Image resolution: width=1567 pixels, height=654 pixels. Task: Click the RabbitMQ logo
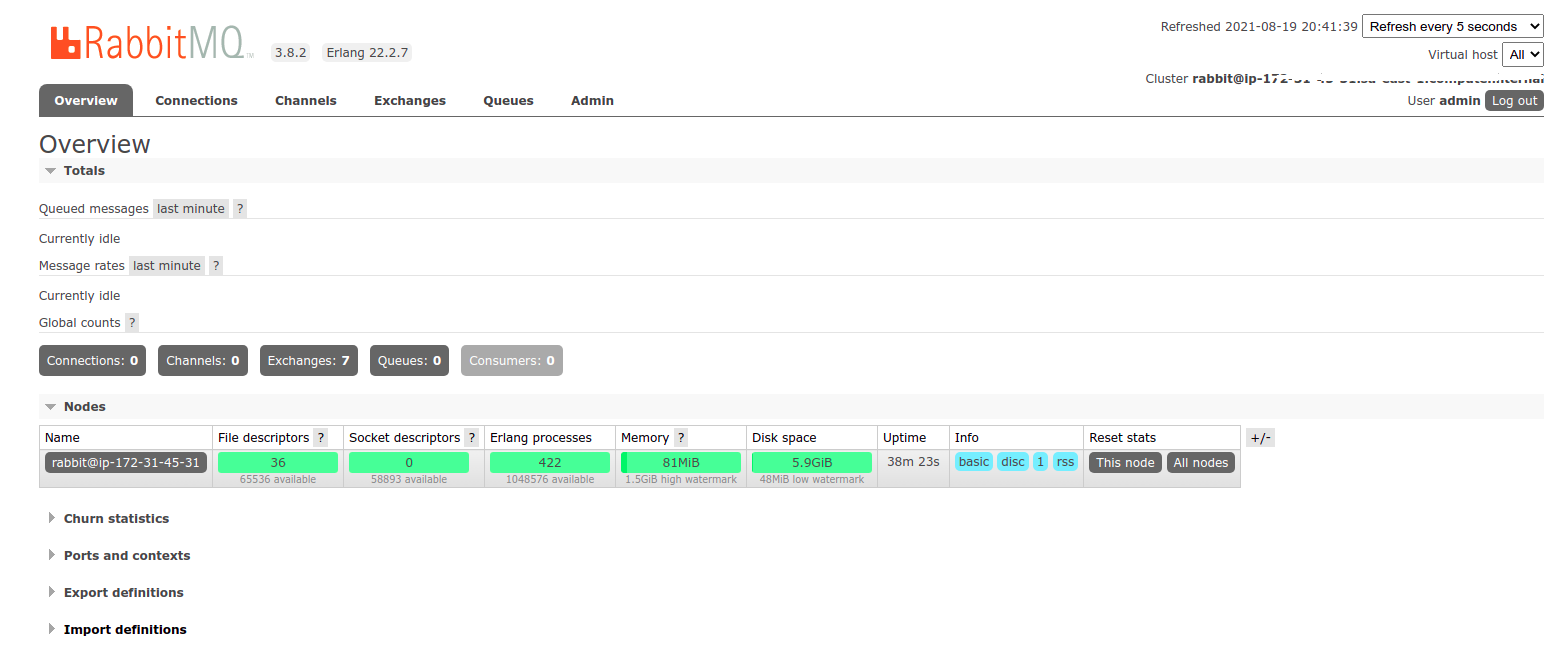pos(151,43)
